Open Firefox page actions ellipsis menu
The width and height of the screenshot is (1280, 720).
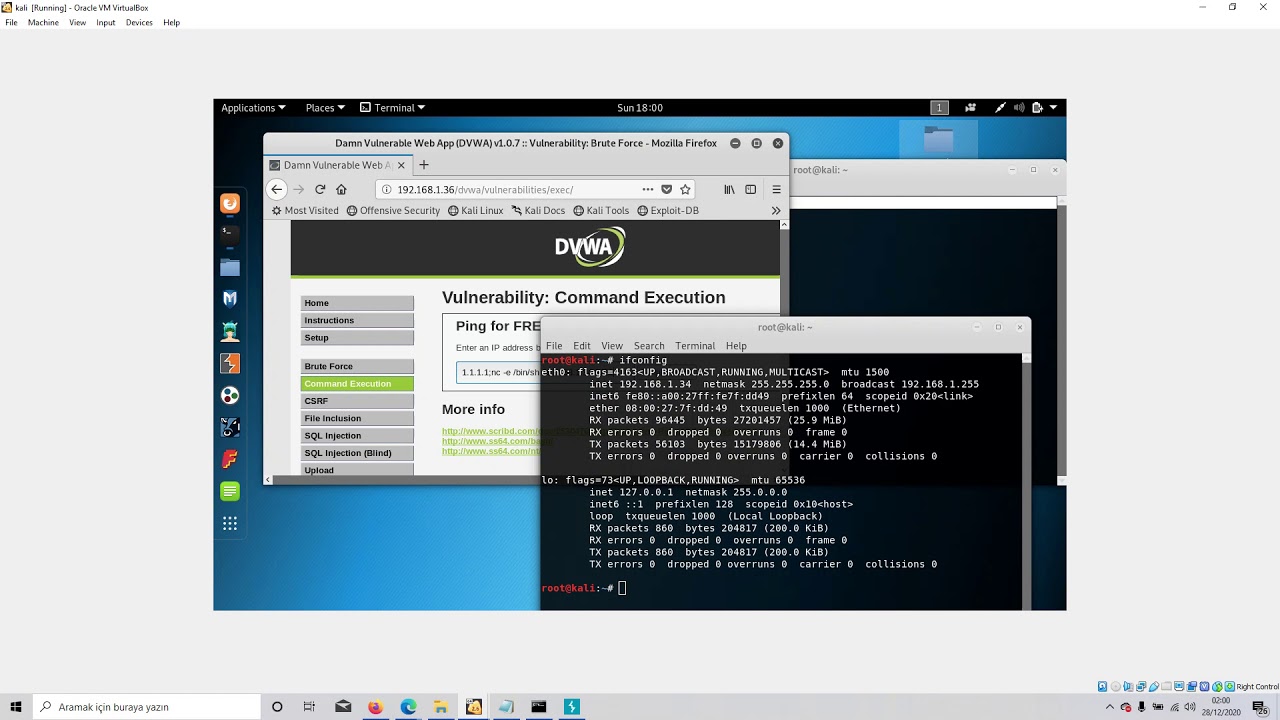click(x=647, y=189)
